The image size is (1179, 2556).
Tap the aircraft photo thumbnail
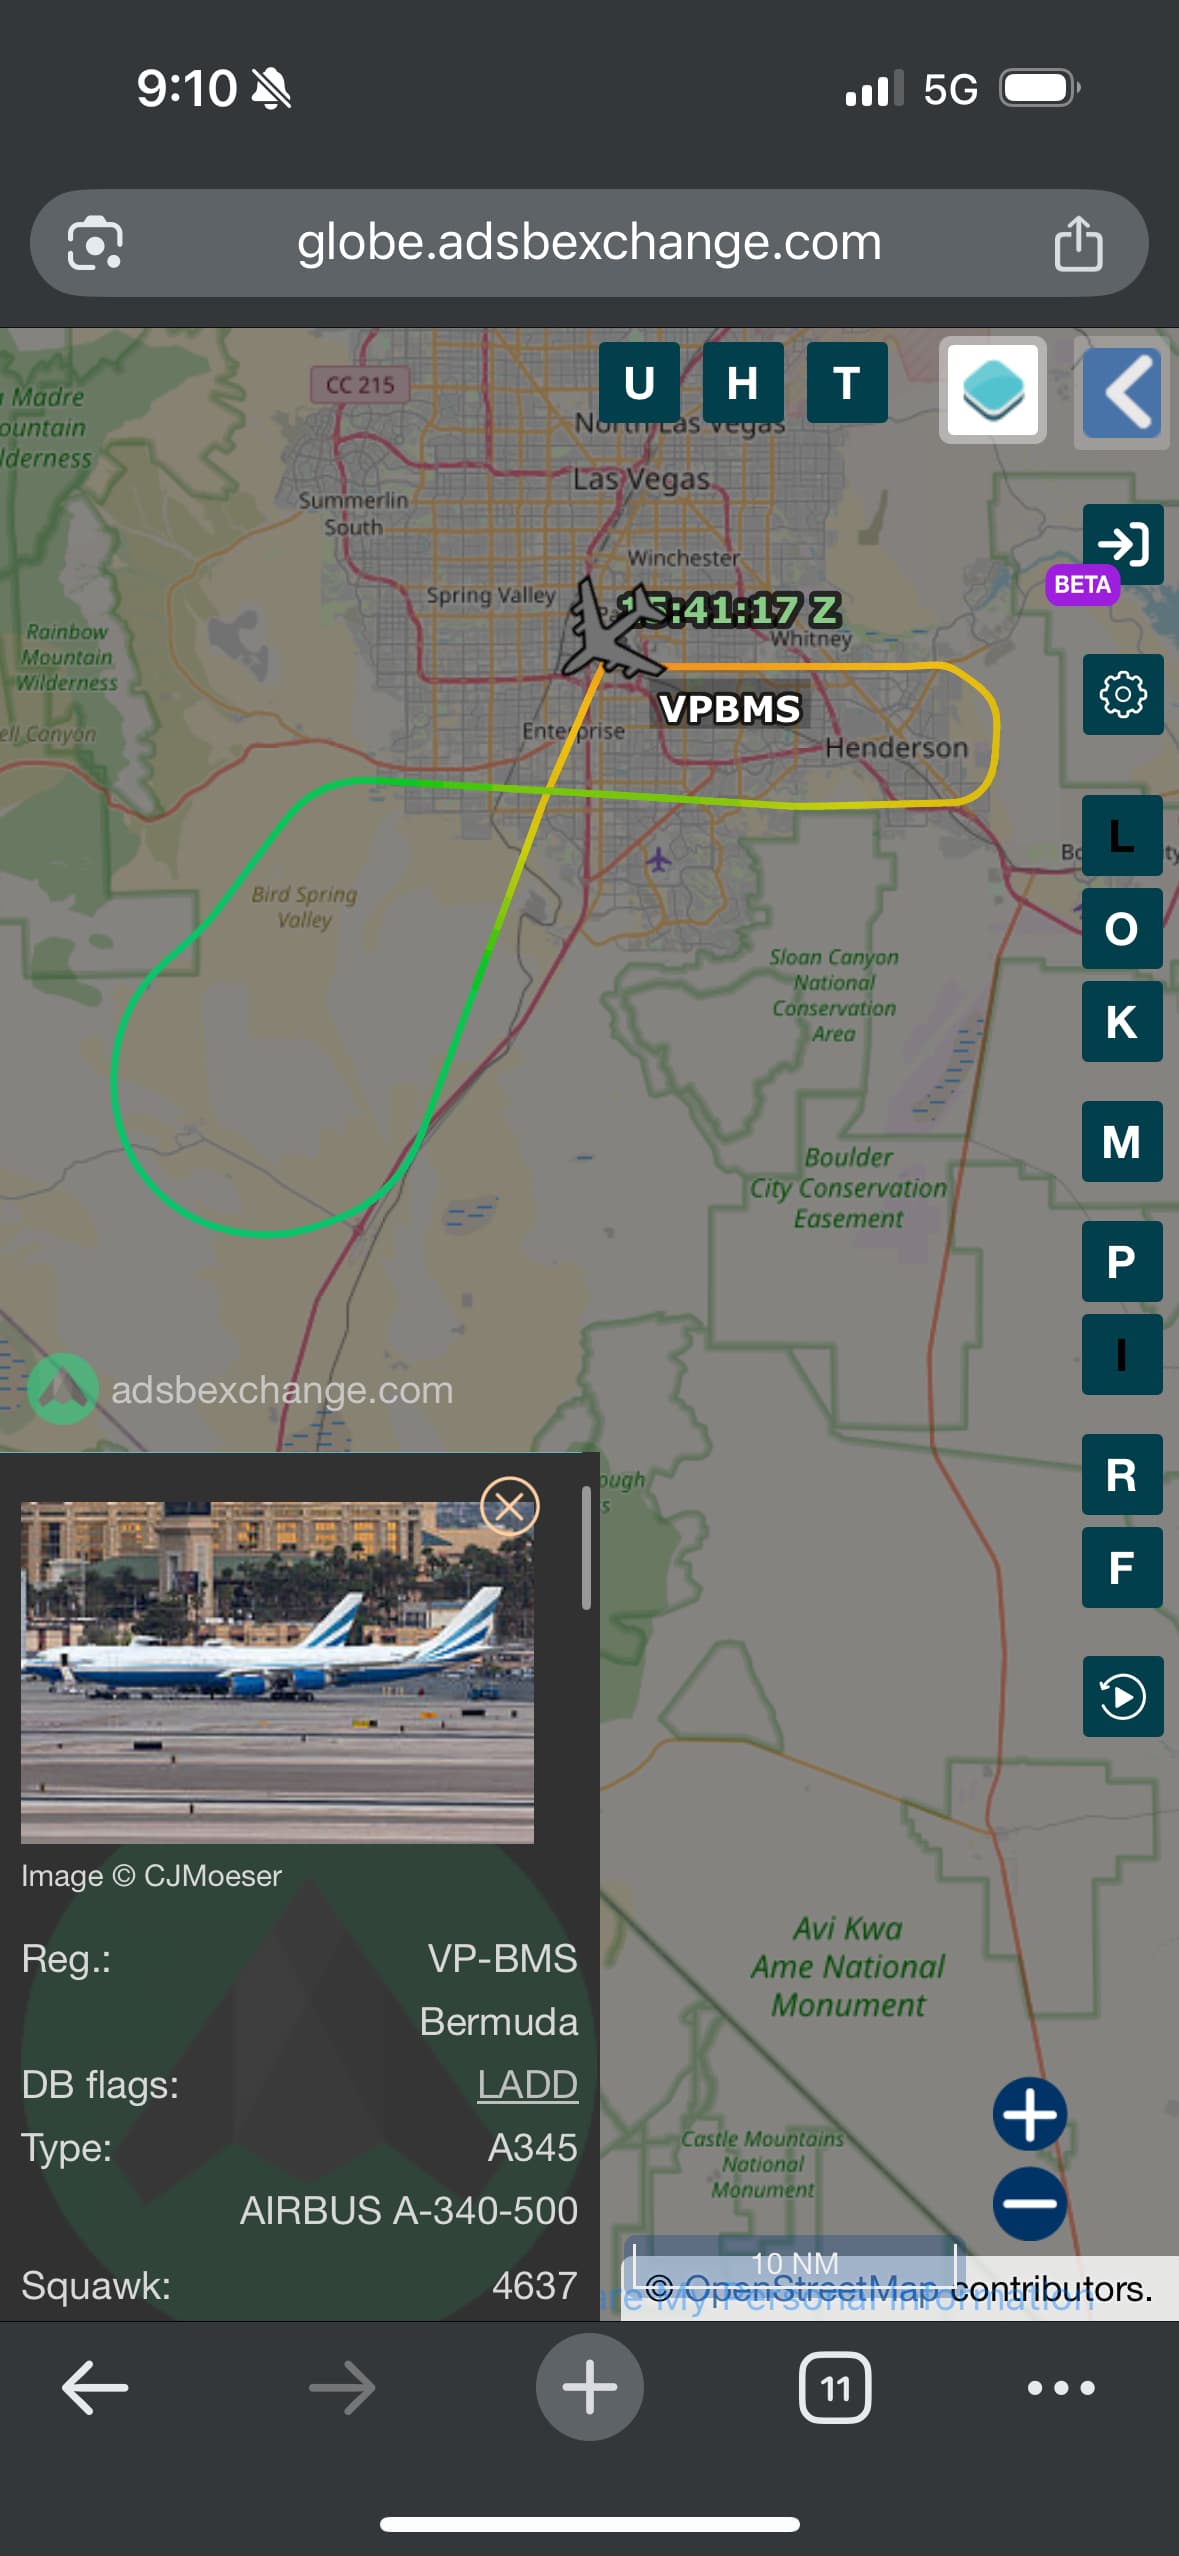pos(277,1671)
